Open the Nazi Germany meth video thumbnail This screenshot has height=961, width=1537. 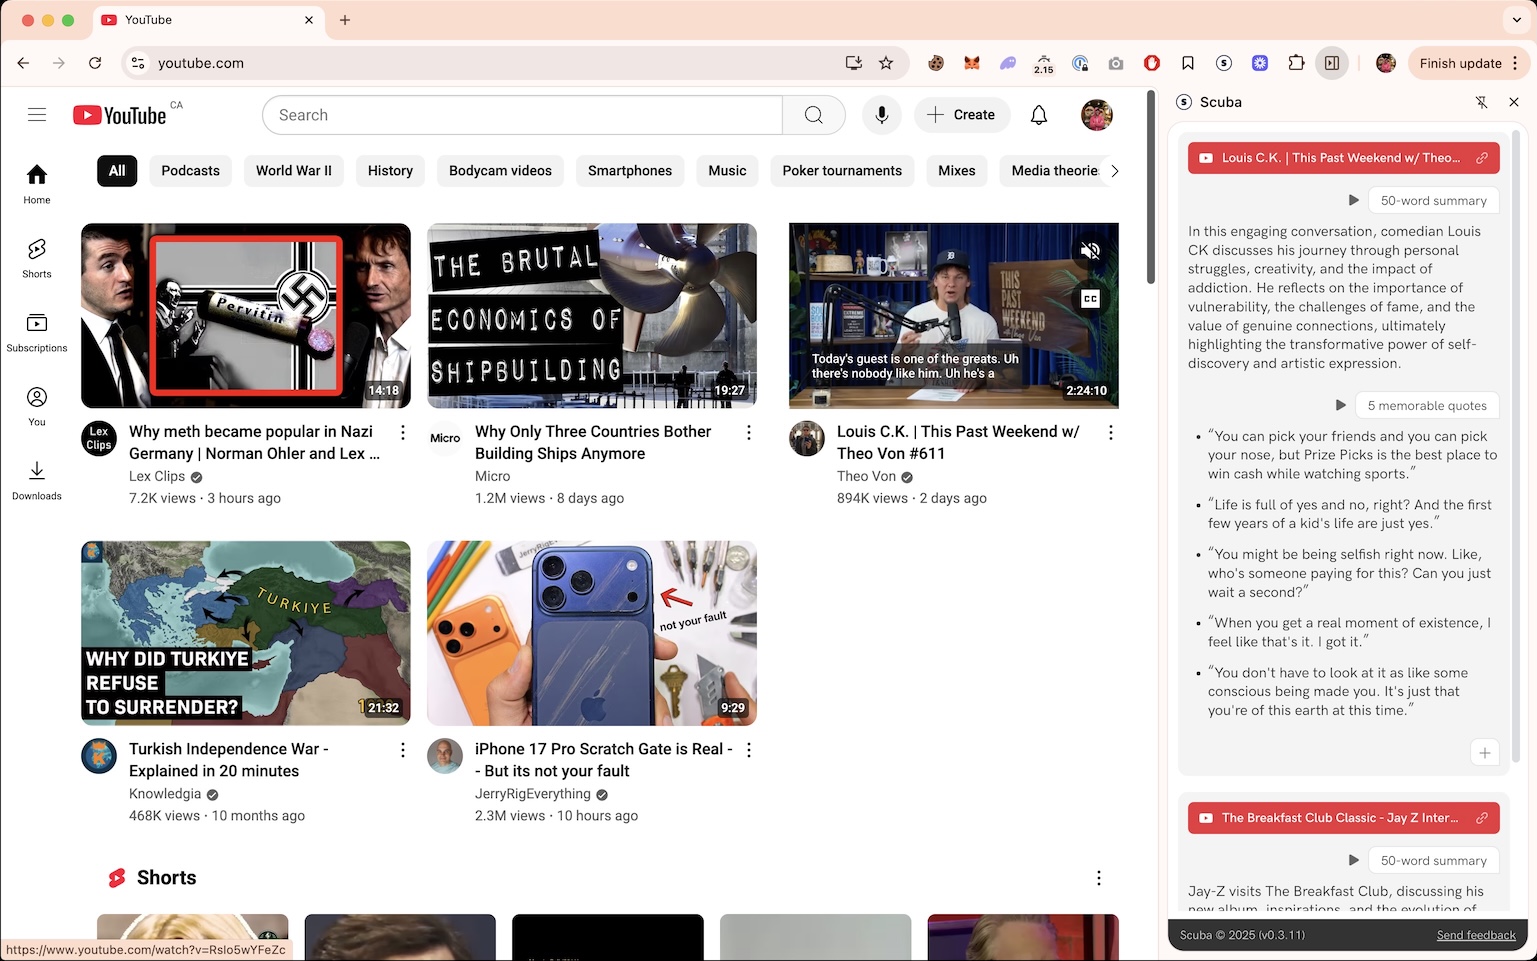pos(246,315)
